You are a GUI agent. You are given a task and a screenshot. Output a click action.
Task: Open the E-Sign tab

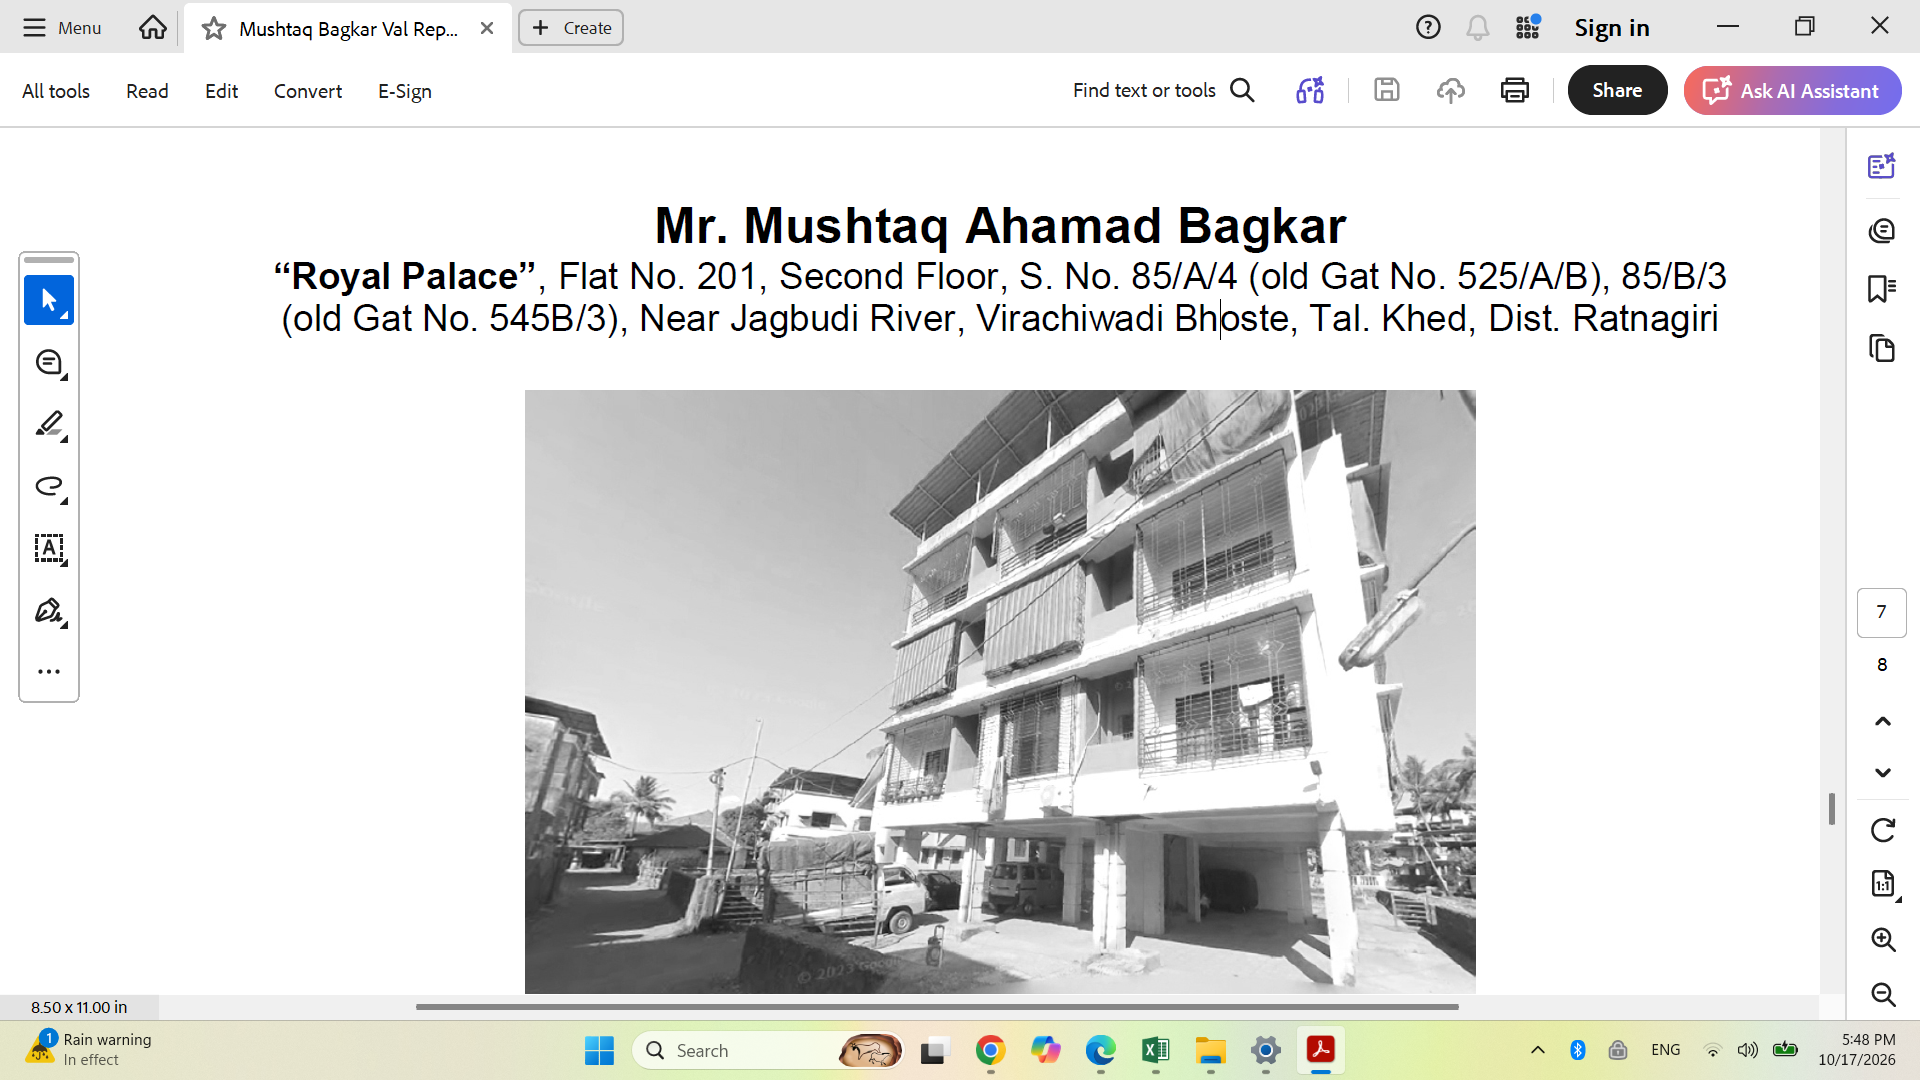coord(405,91)
